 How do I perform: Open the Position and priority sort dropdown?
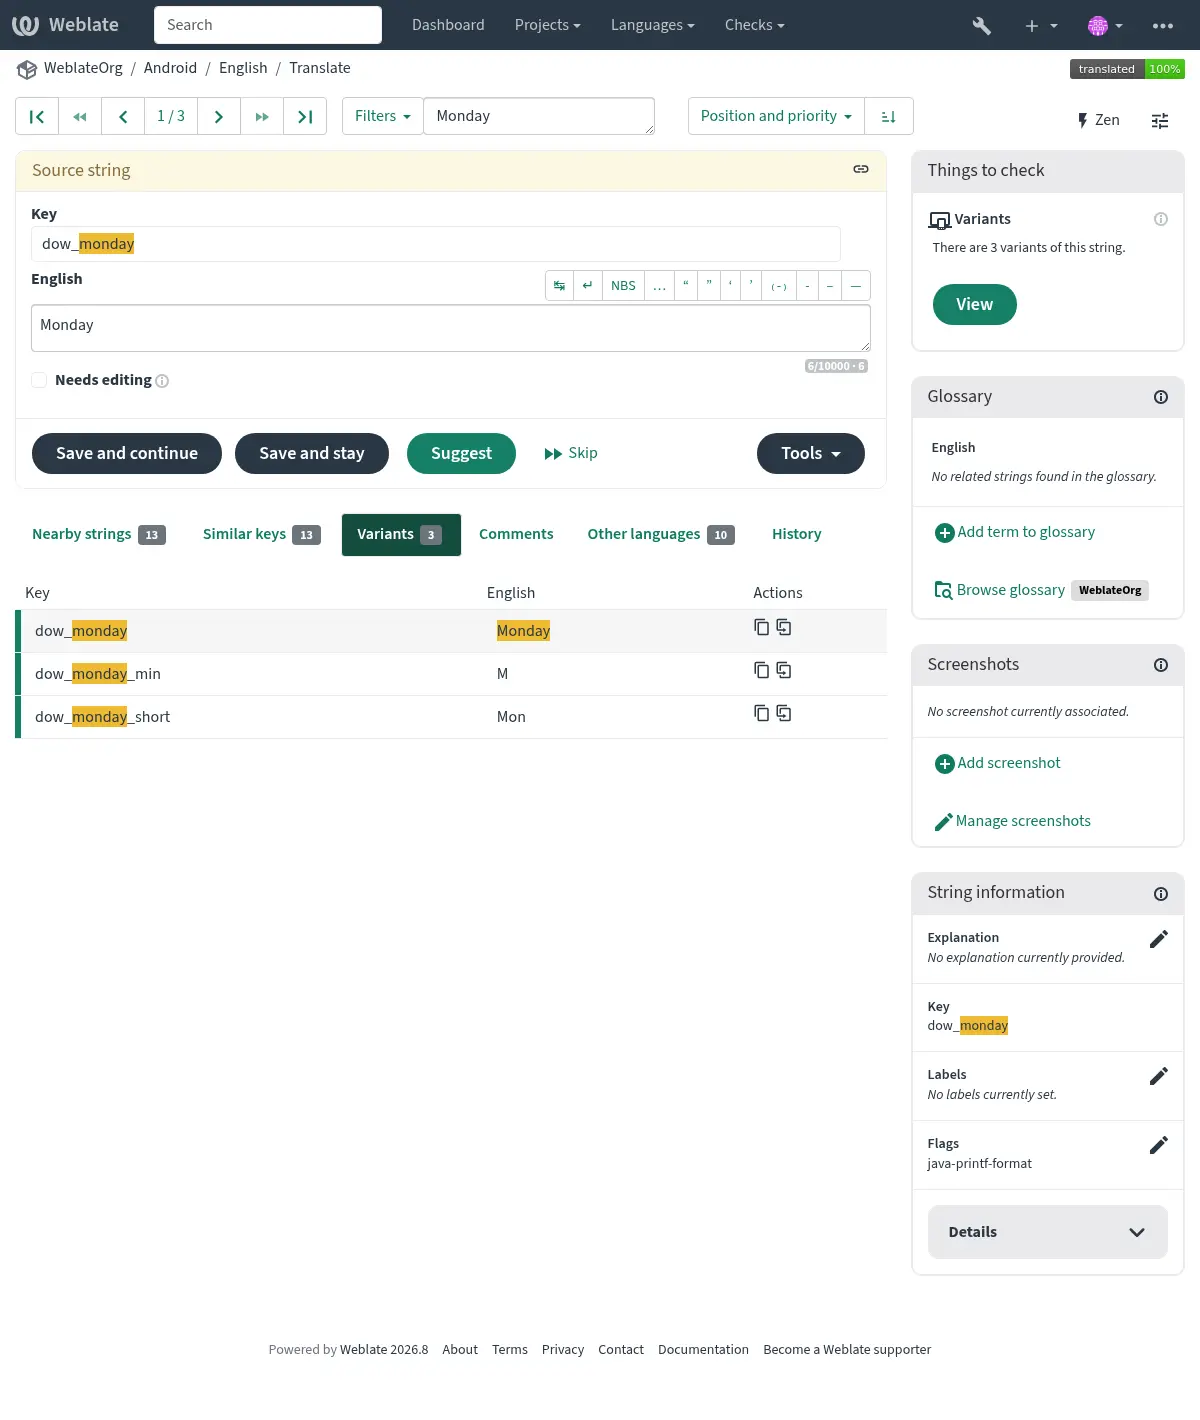click(x=776, y=116)
